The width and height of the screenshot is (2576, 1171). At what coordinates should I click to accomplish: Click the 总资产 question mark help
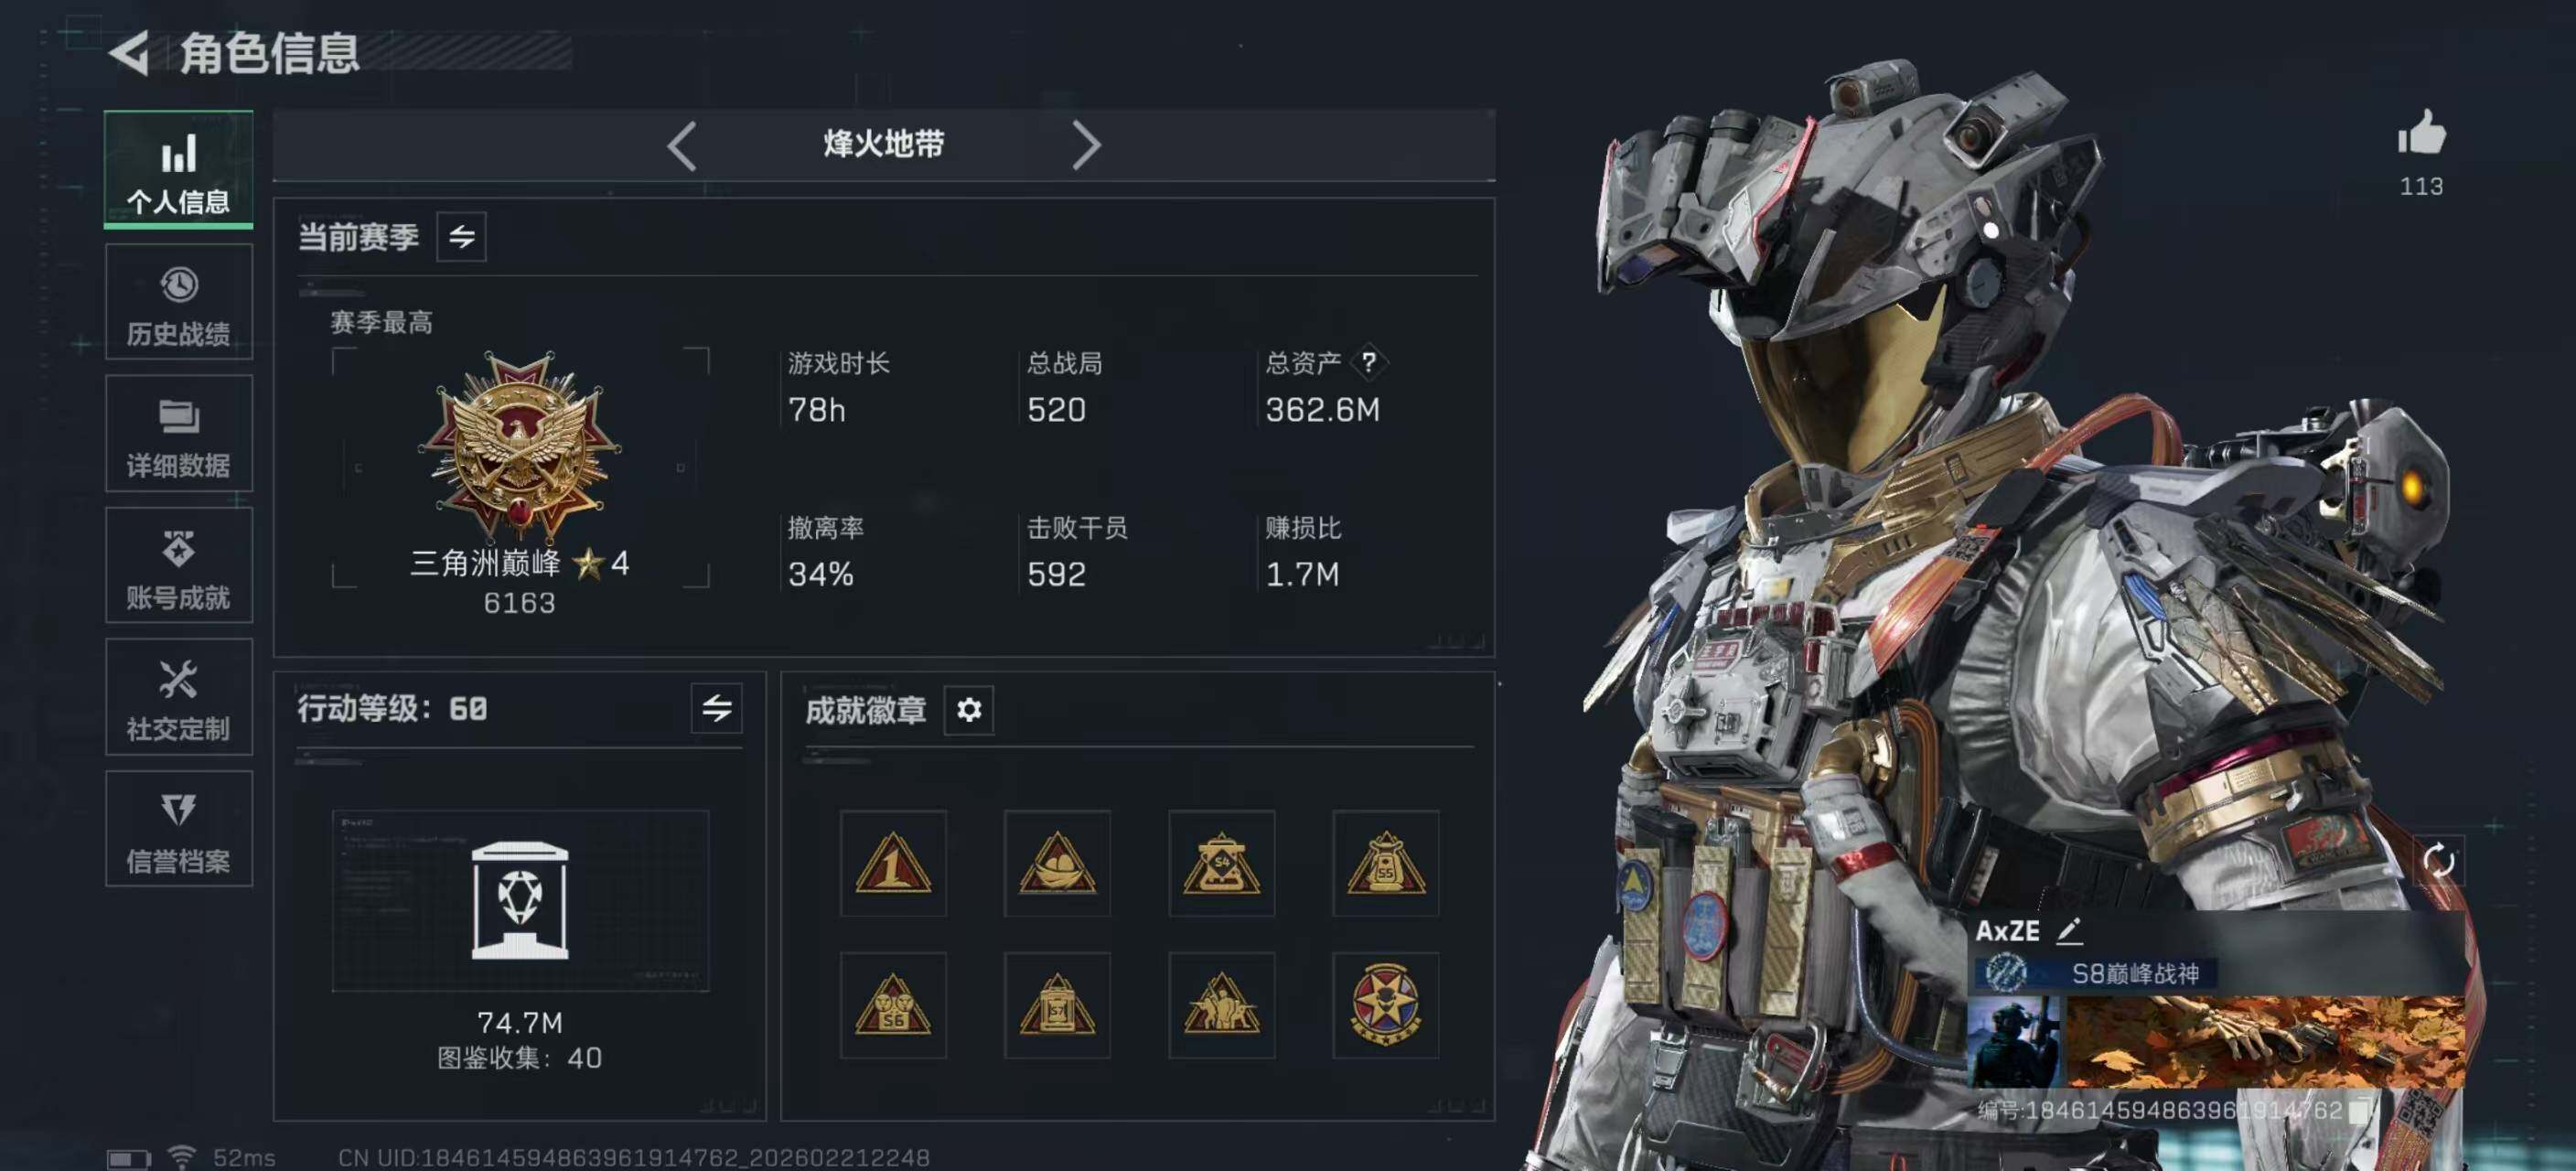(x=1368, y=362)
